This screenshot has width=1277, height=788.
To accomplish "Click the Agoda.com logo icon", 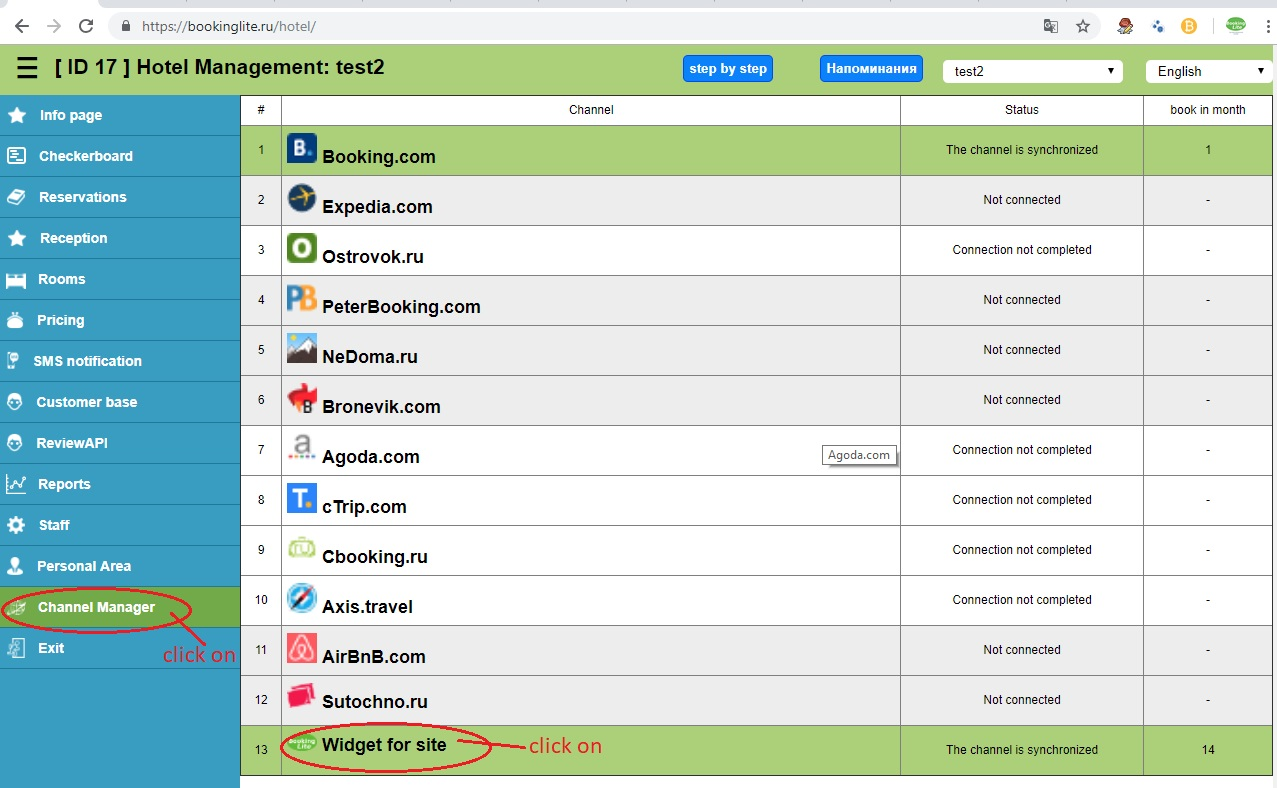I will point(302,448).
